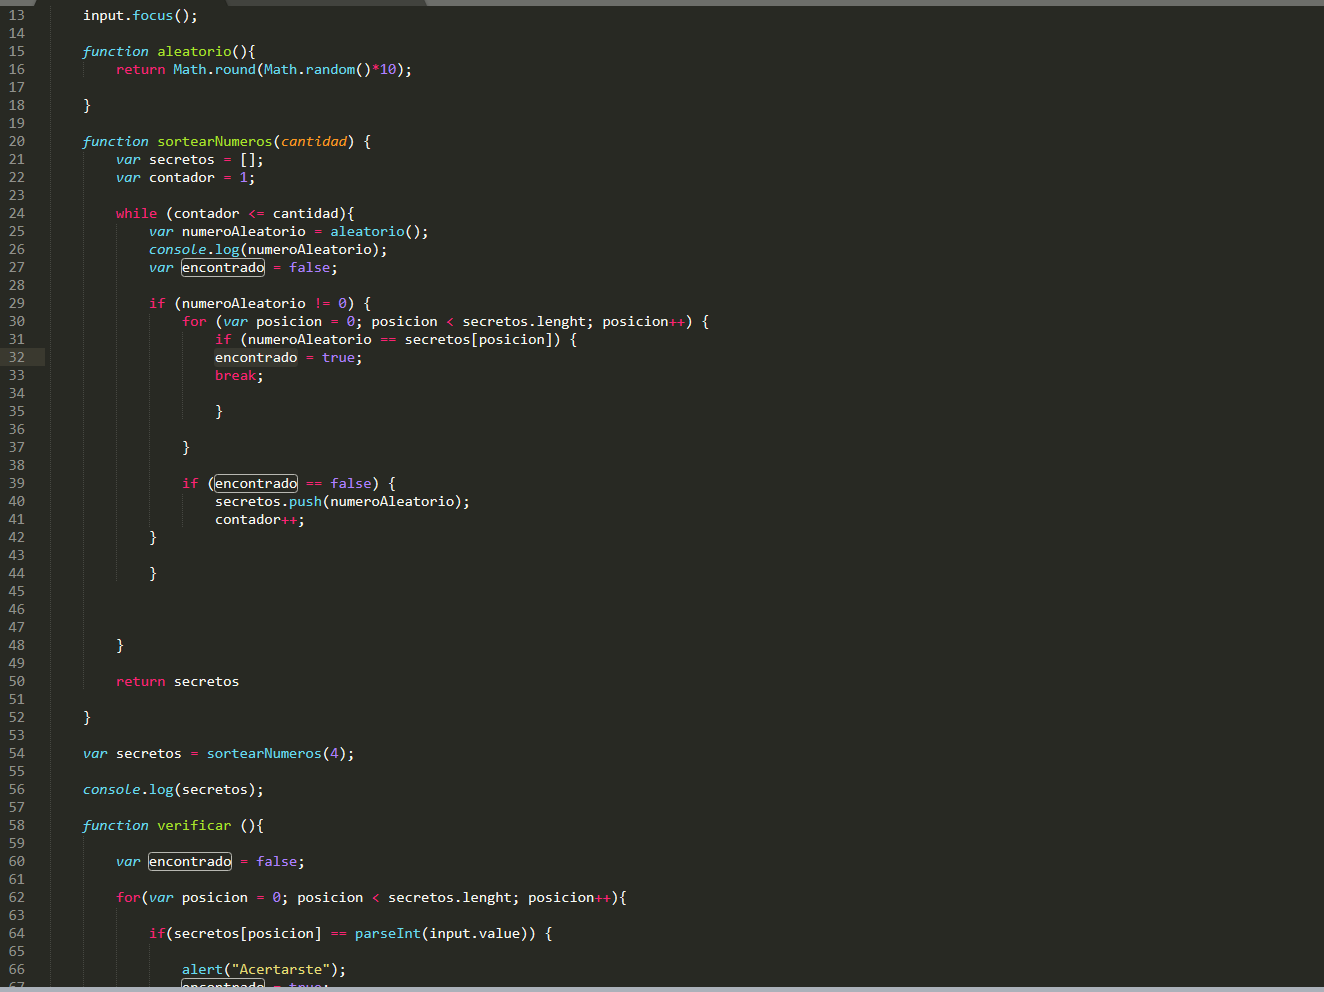Click line number 50 in the gutter
1324x992 pixels.
pyautogui.click(x=17, y=681)
